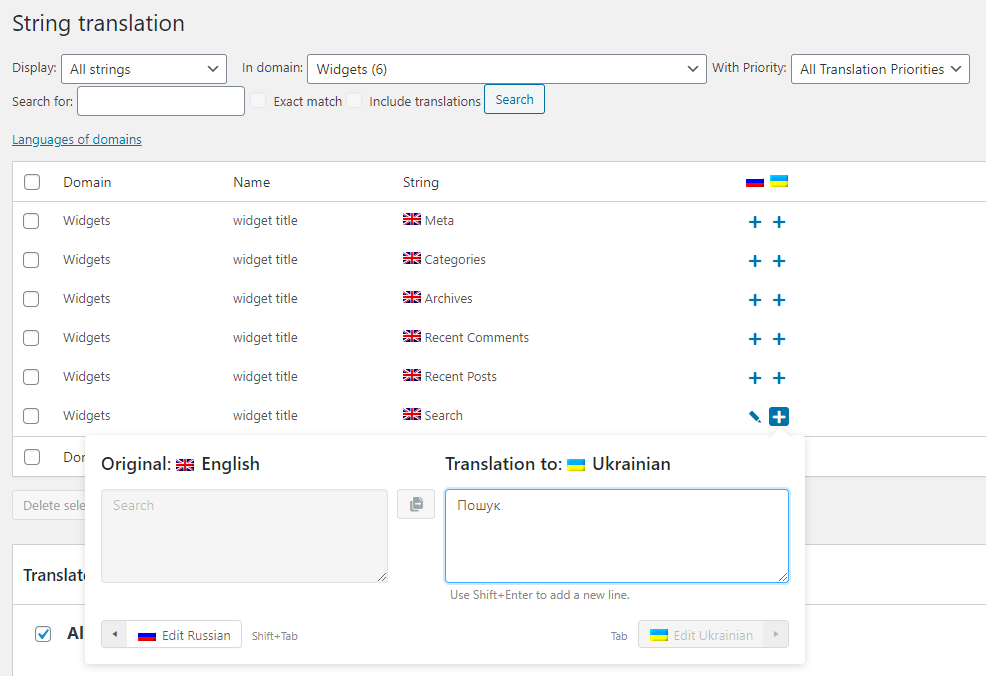Image resolution: width=986 pixels, height=676 pixels.
Task: Edit Russian translation pencil for Search
Action: [x=755, y=416]
